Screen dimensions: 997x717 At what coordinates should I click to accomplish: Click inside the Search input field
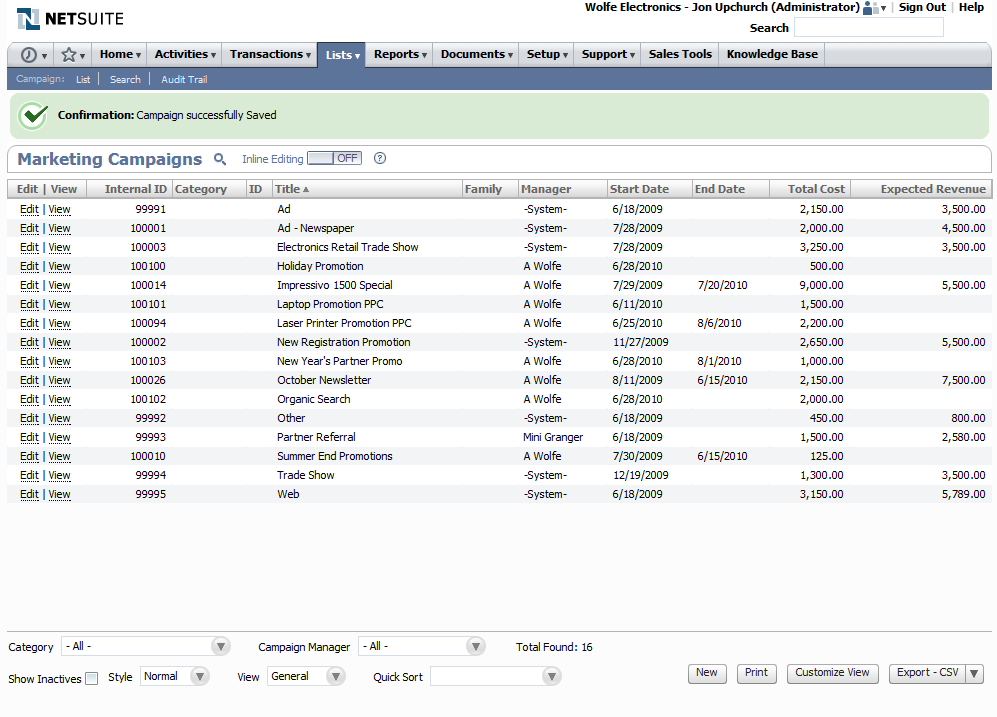[x=868, y=27]
